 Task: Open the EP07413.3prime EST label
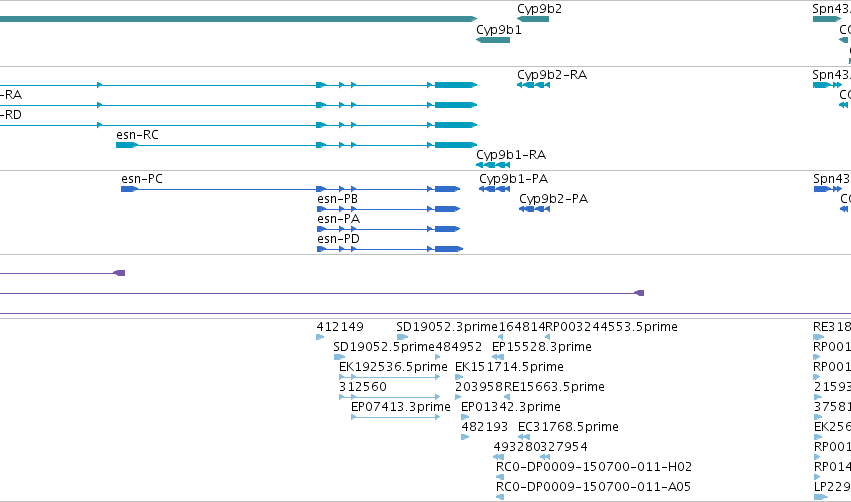tap(401, 407)
